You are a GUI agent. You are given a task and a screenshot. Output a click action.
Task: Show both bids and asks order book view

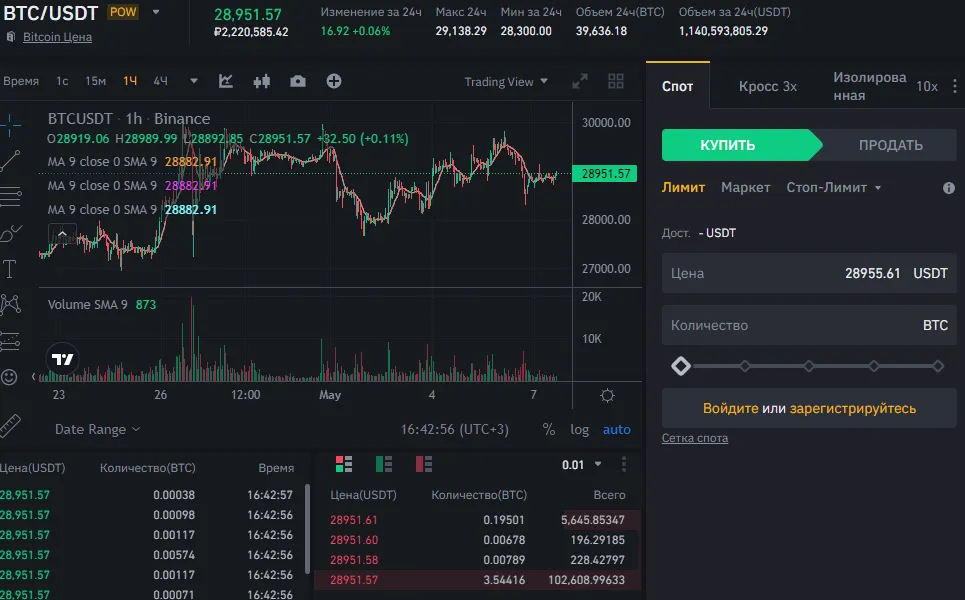344,464
